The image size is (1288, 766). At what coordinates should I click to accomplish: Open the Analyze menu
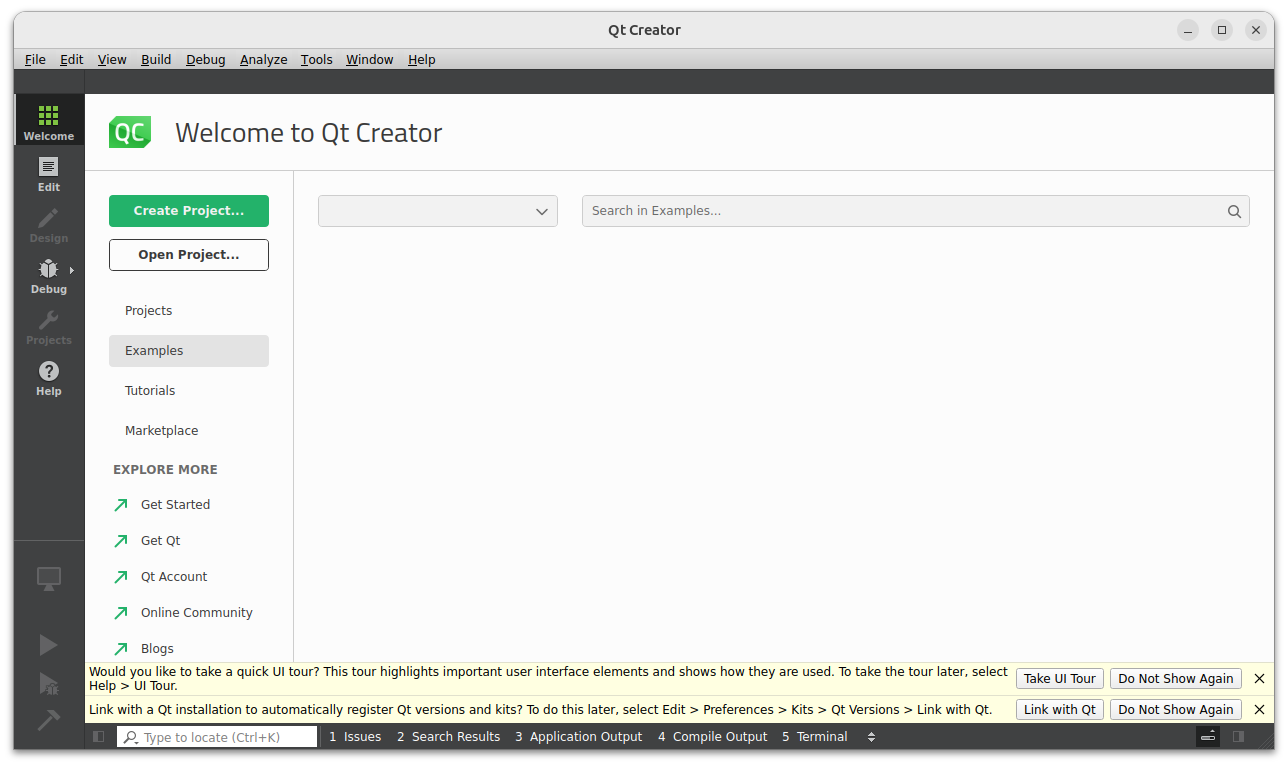click(x=264, y=60)
